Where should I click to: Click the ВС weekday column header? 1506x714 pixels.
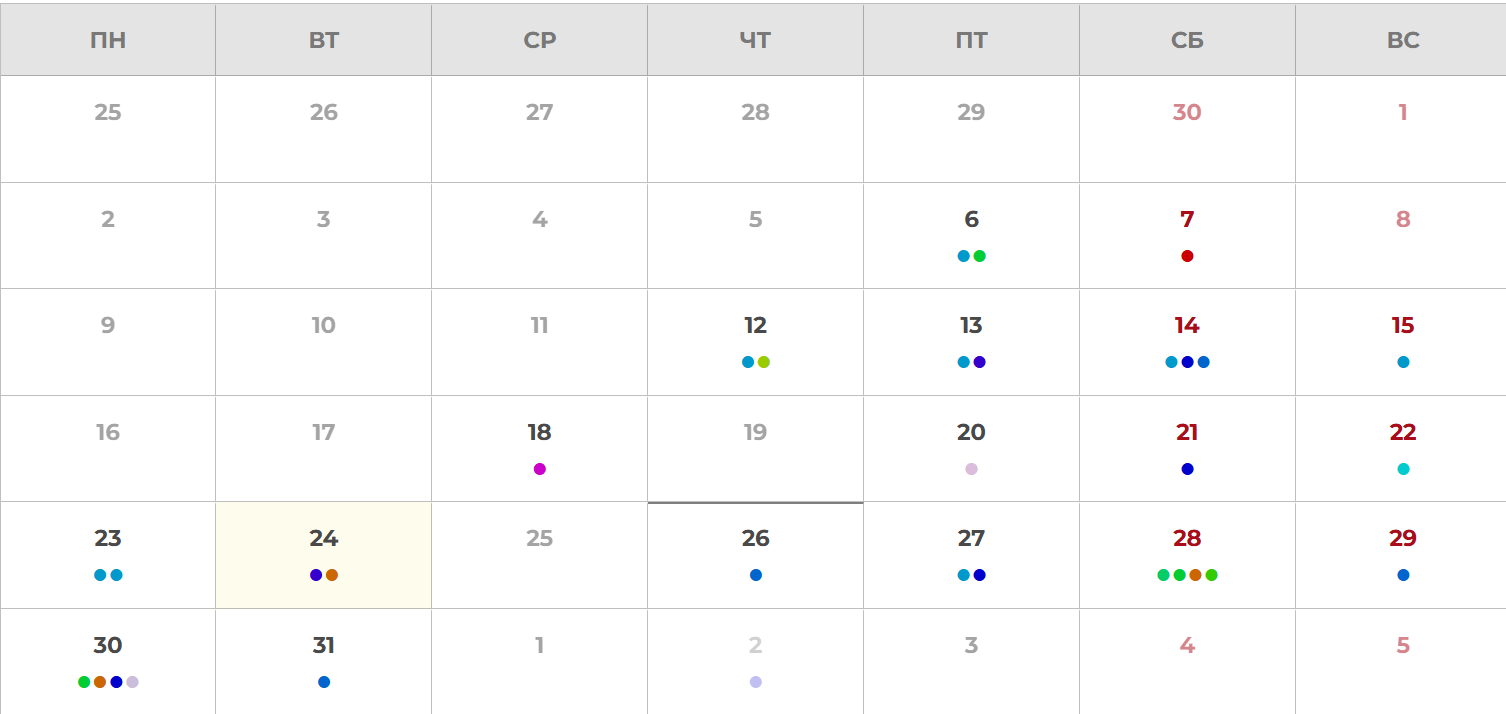point(1403,40)
